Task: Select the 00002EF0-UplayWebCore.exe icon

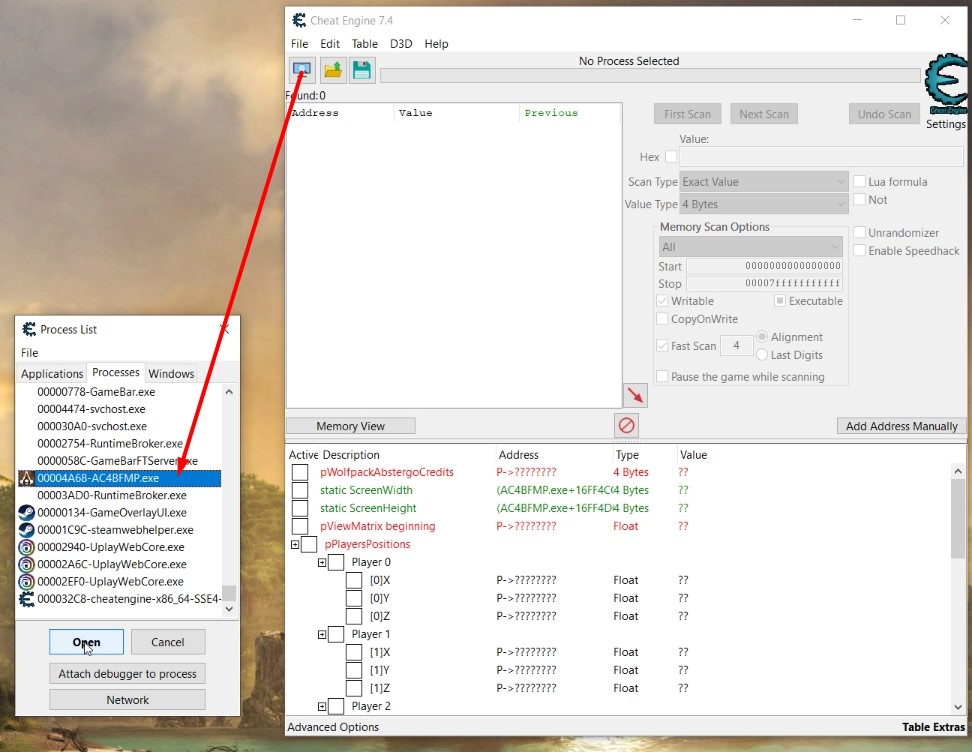Action: 26,582
